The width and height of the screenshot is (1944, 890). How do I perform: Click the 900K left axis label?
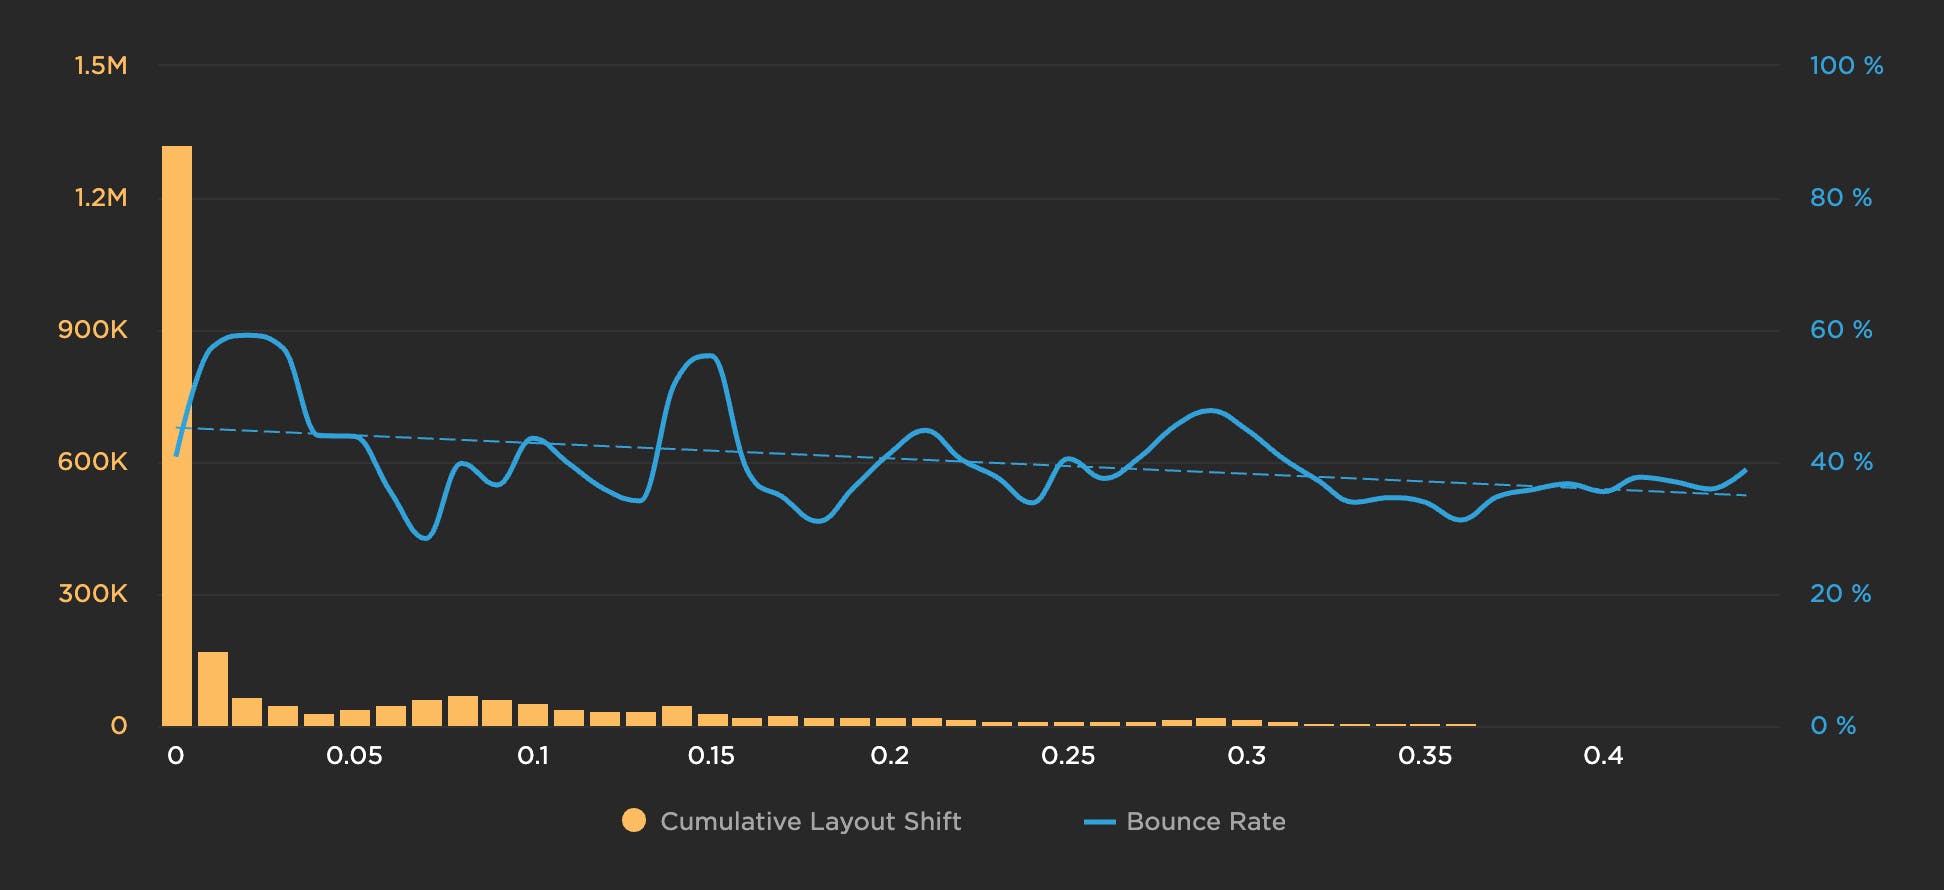coord(93,330)
